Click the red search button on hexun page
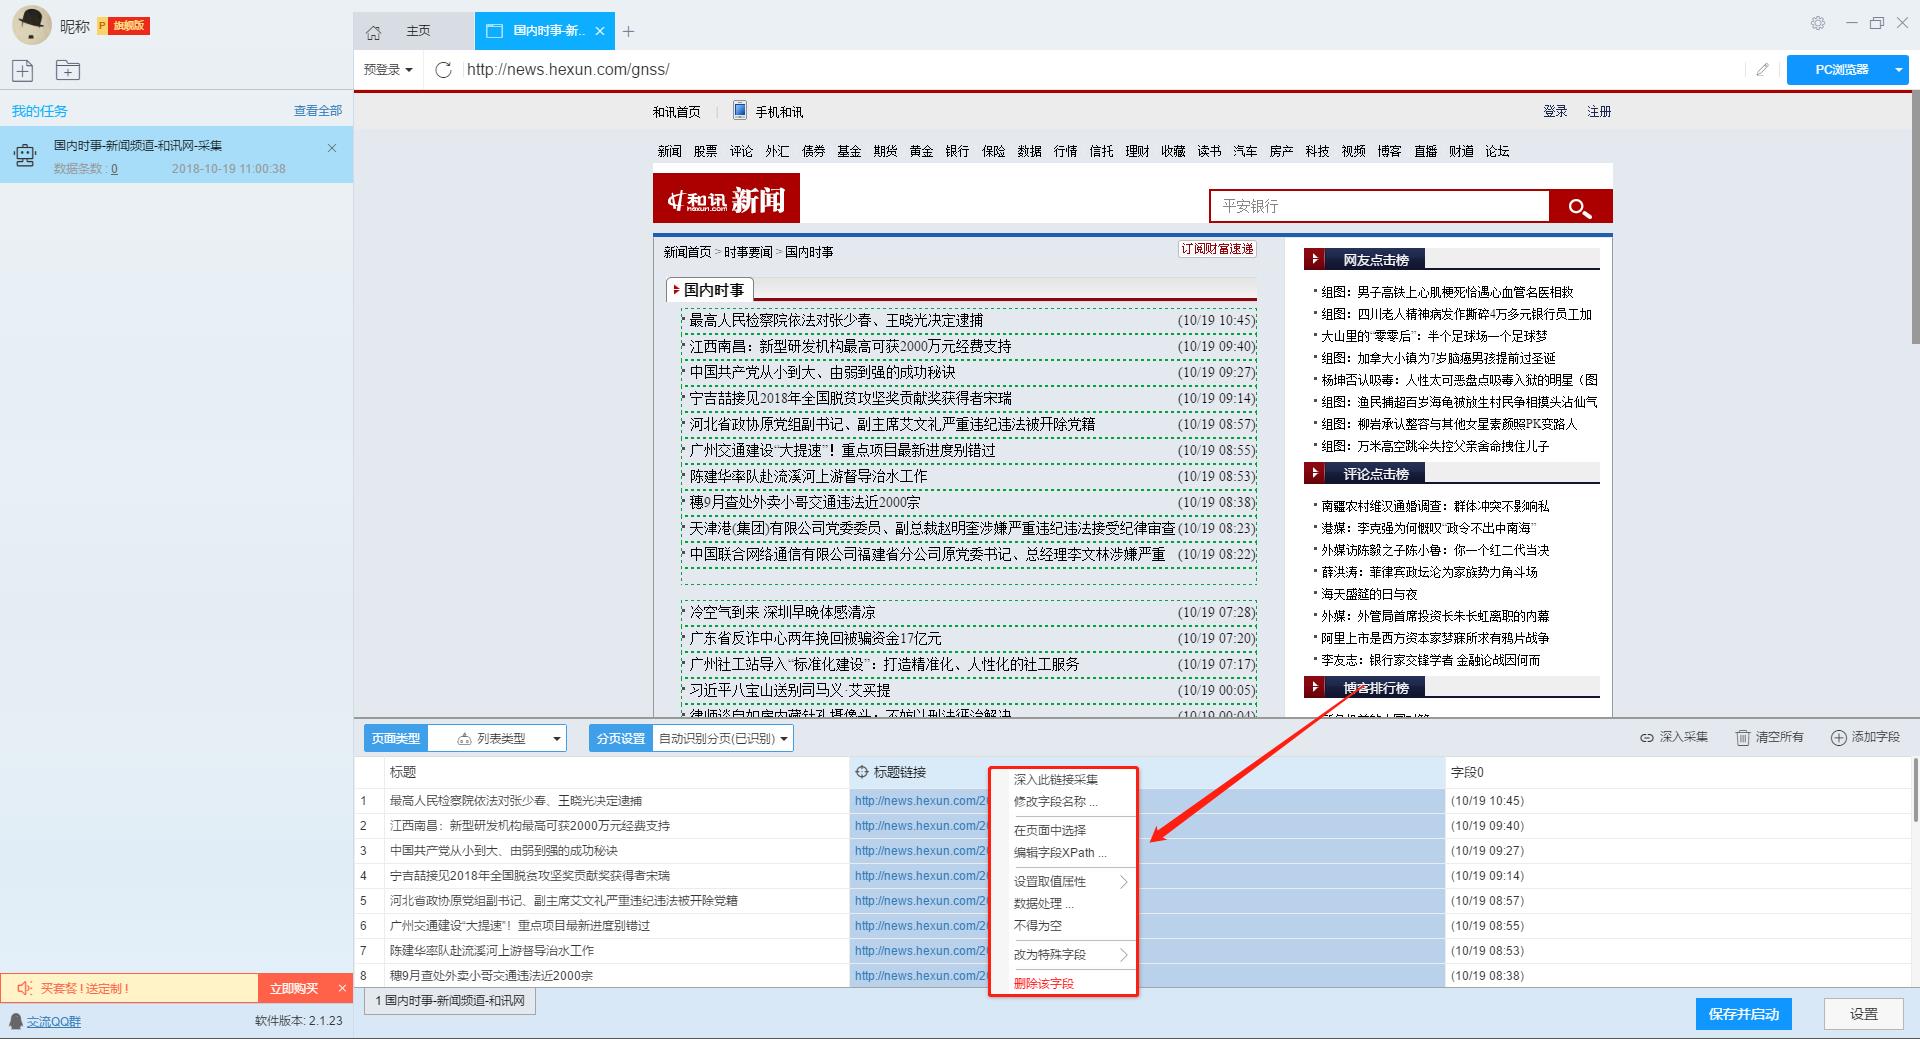The image size is (1920, 1039). (1580, 206)
